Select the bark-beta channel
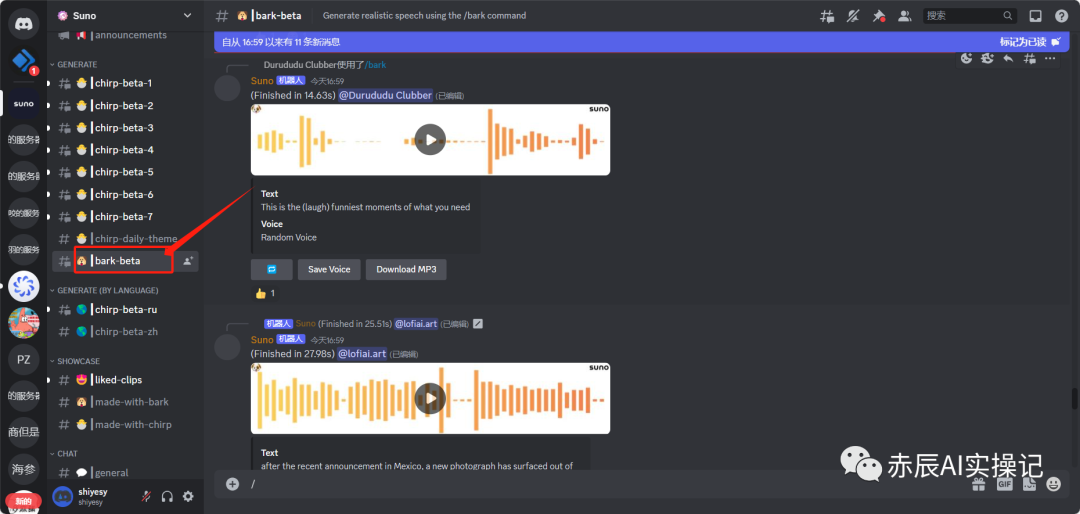The image size is (1080, 514). tap(125, 261)
